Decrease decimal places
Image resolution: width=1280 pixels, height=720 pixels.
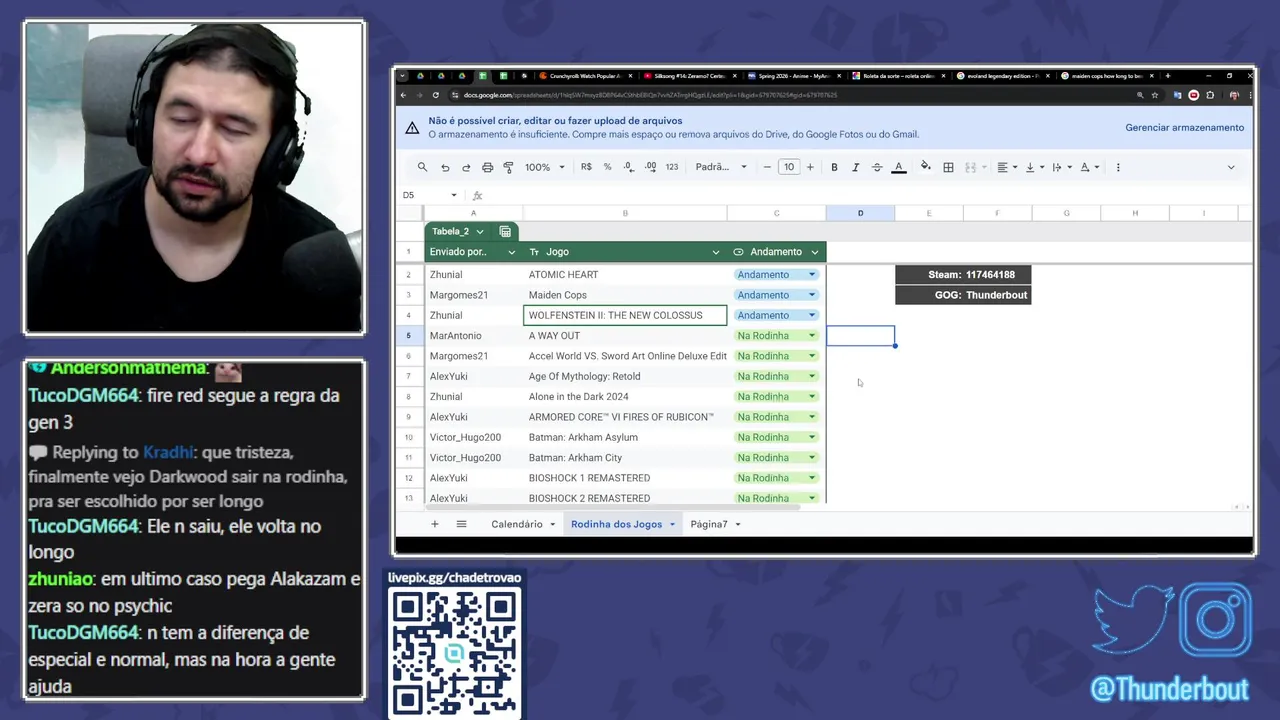[x=628, y=167]
